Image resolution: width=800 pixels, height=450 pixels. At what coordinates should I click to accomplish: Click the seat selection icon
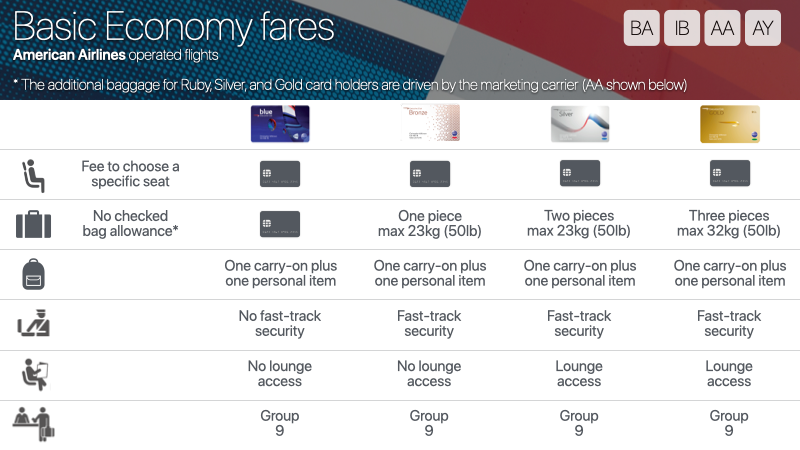[x=33, y=176]
